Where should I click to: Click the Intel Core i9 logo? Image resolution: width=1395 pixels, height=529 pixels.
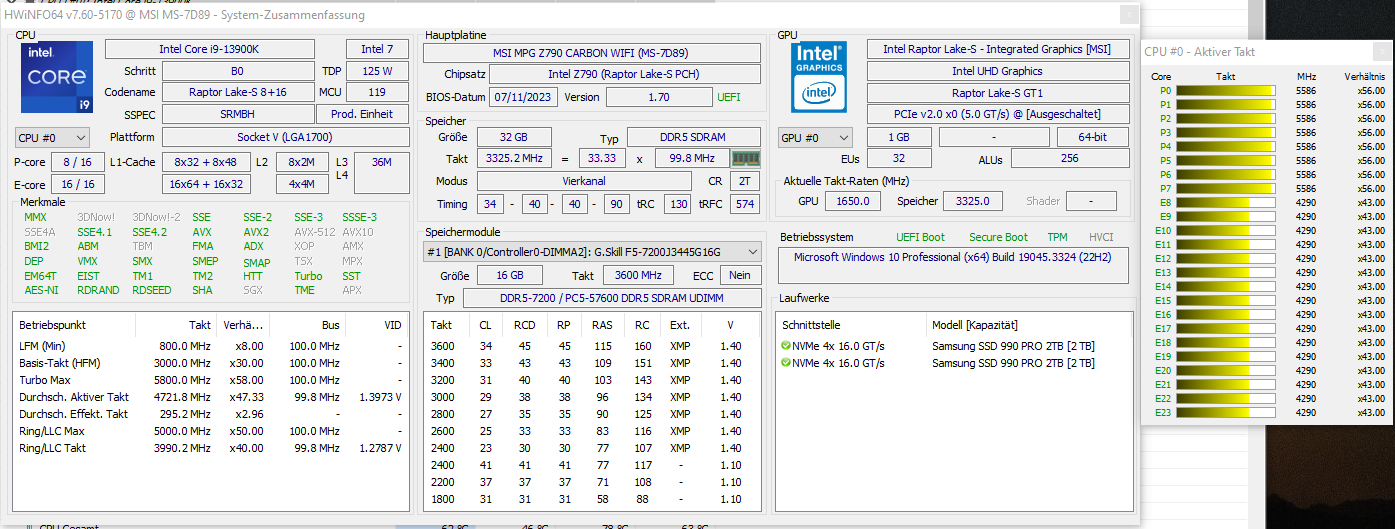coord(57,77)
